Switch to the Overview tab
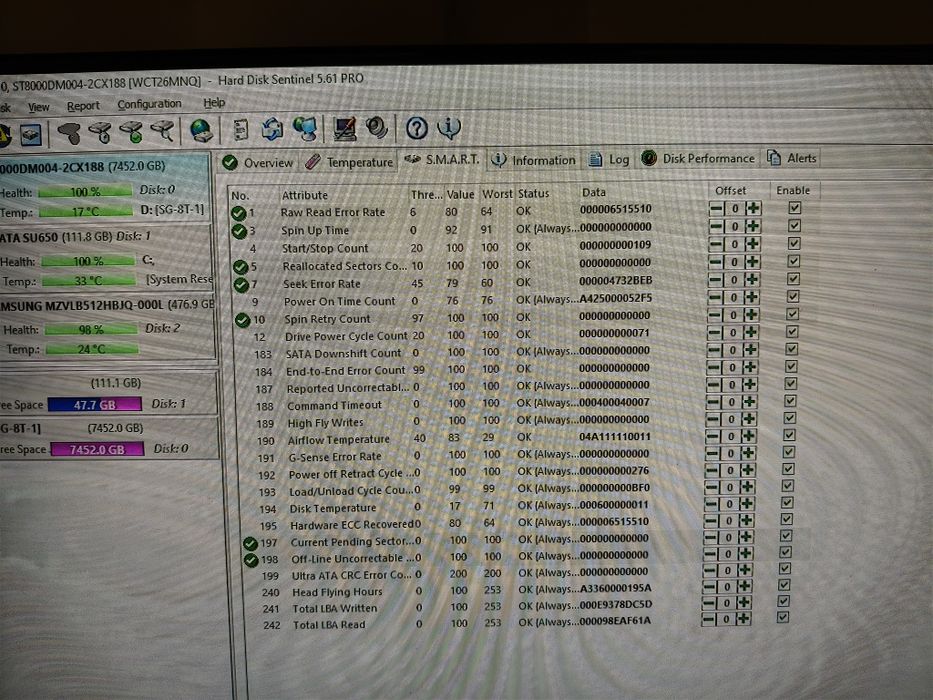 point(258,162)
